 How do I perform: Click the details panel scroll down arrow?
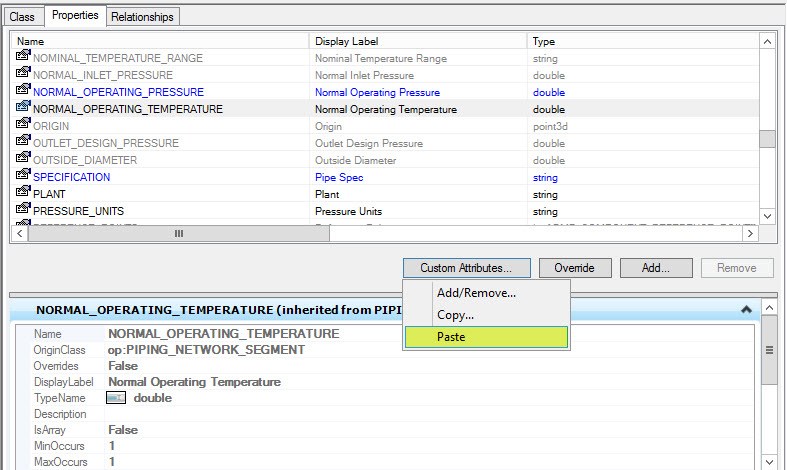tap(769, 462)
